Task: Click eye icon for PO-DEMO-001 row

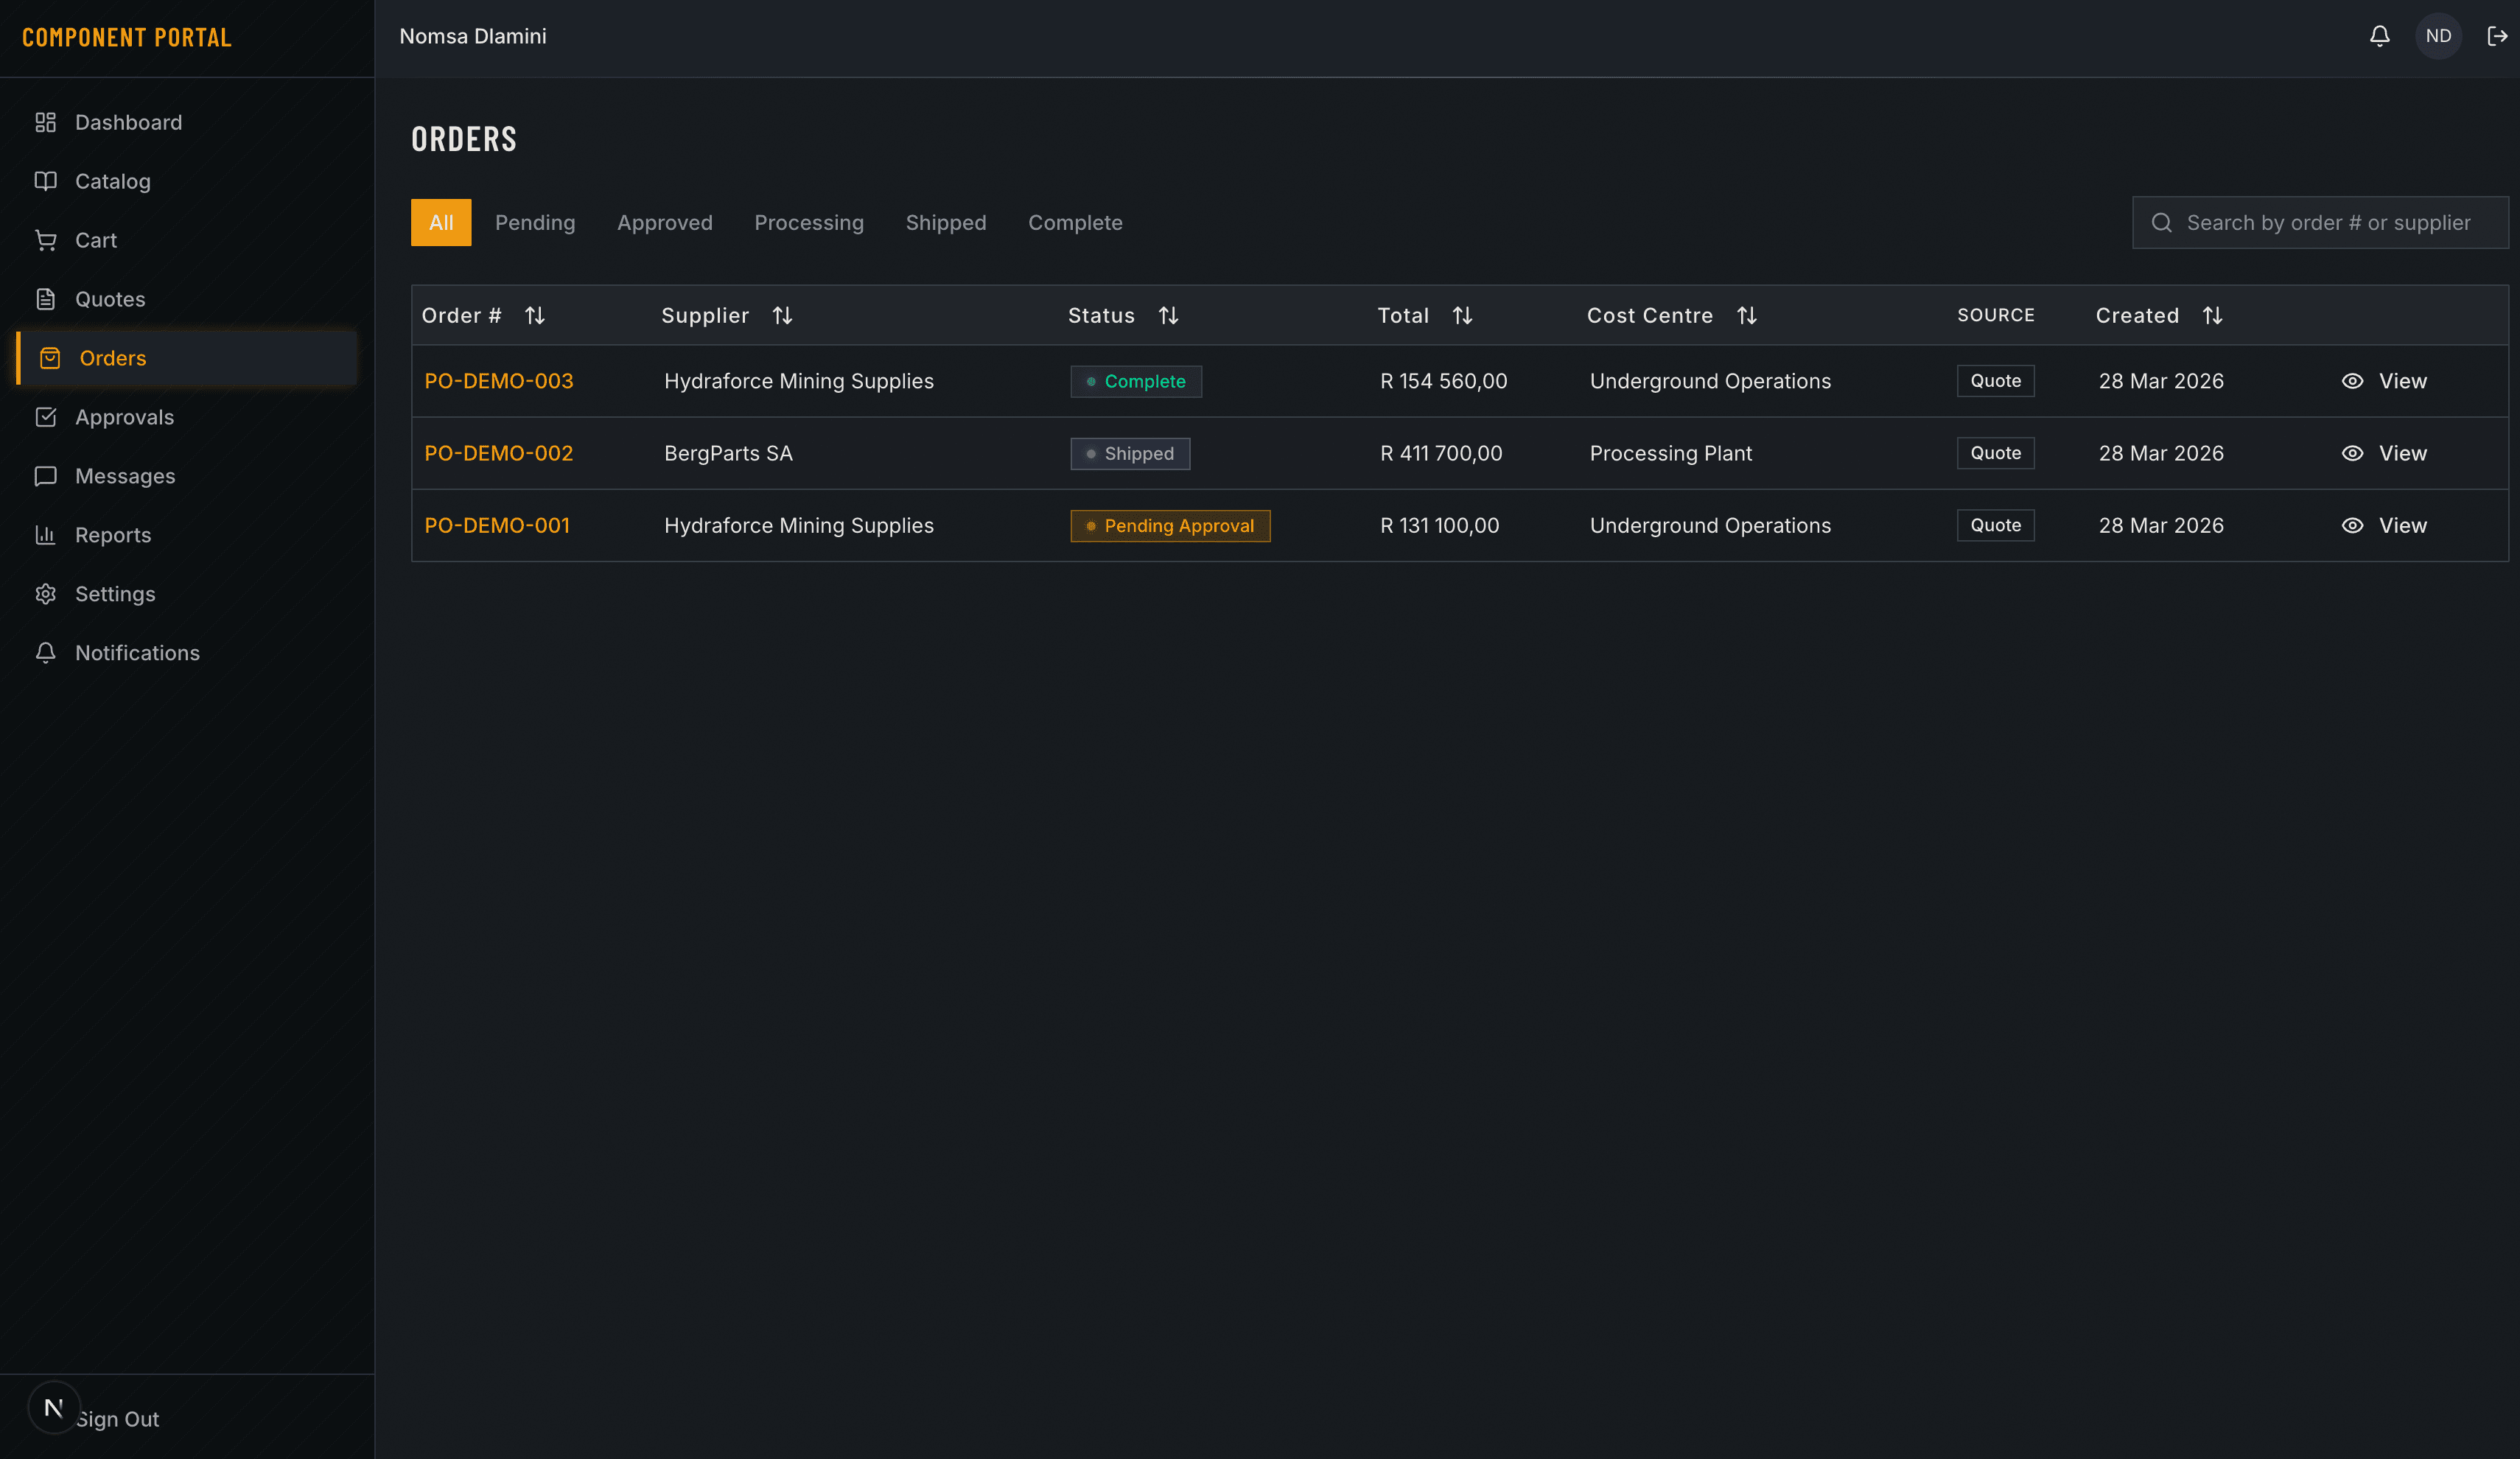Action: tap(2352, 525)
